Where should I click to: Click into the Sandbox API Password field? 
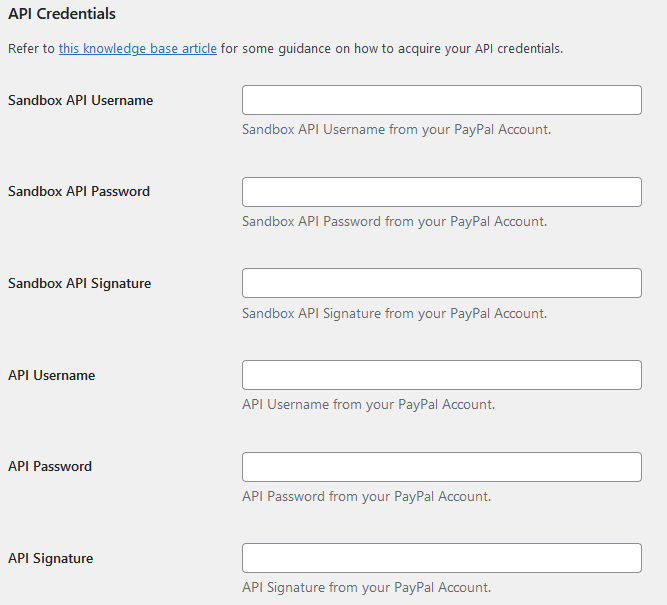(x=442, y=192)
